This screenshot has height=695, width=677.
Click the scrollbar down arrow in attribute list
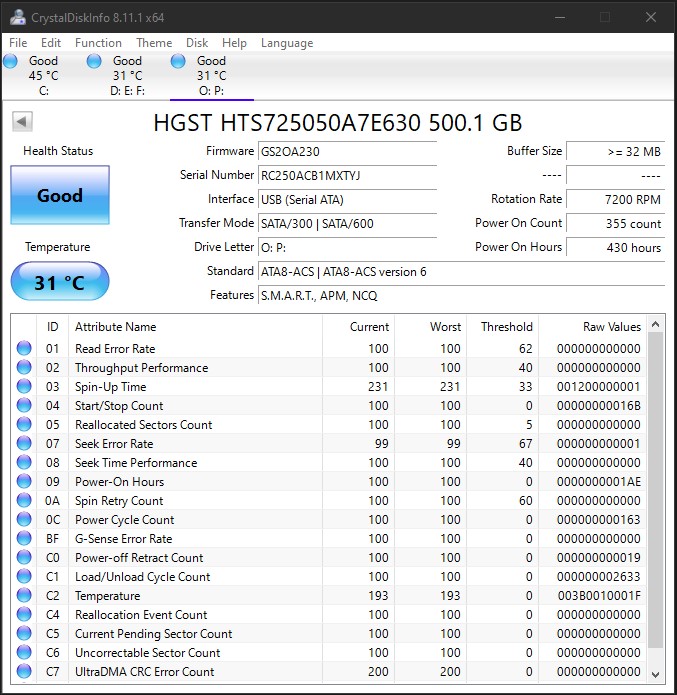point(656,674)
